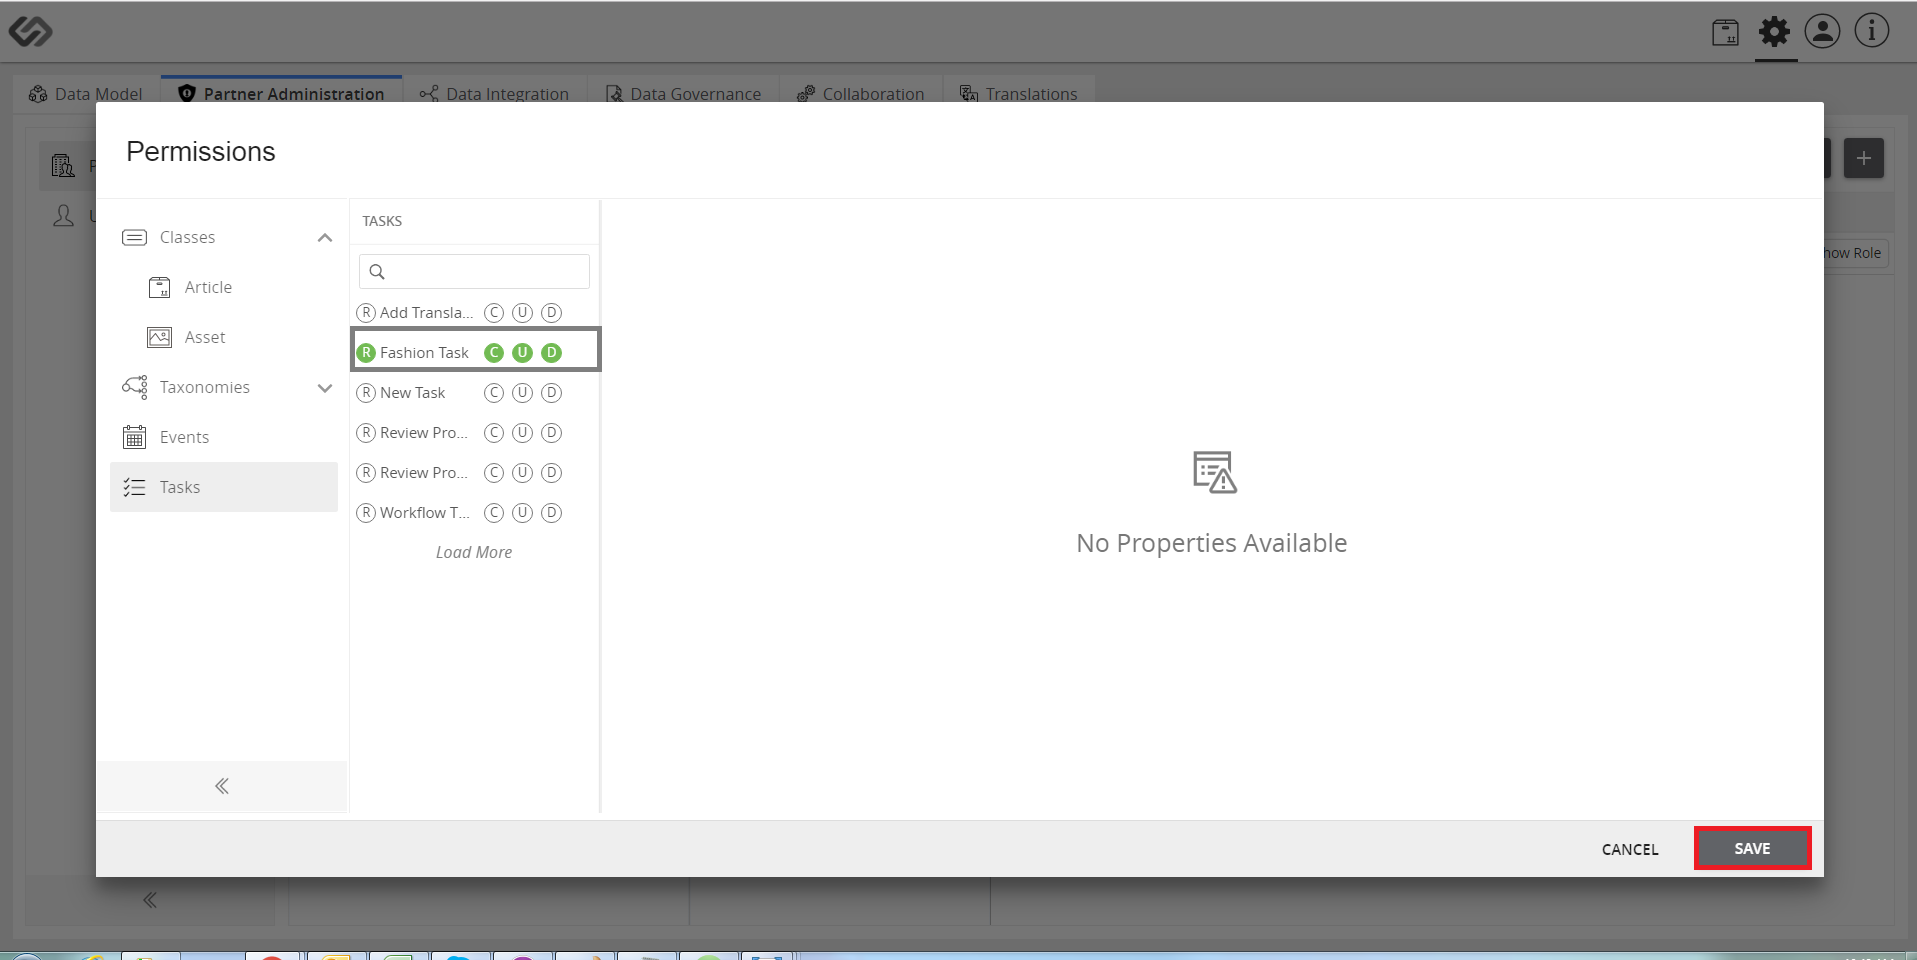The width and height of the screenshot is (1917, 960).
Task: Click the Classes list icon
Action: point(134,238)
